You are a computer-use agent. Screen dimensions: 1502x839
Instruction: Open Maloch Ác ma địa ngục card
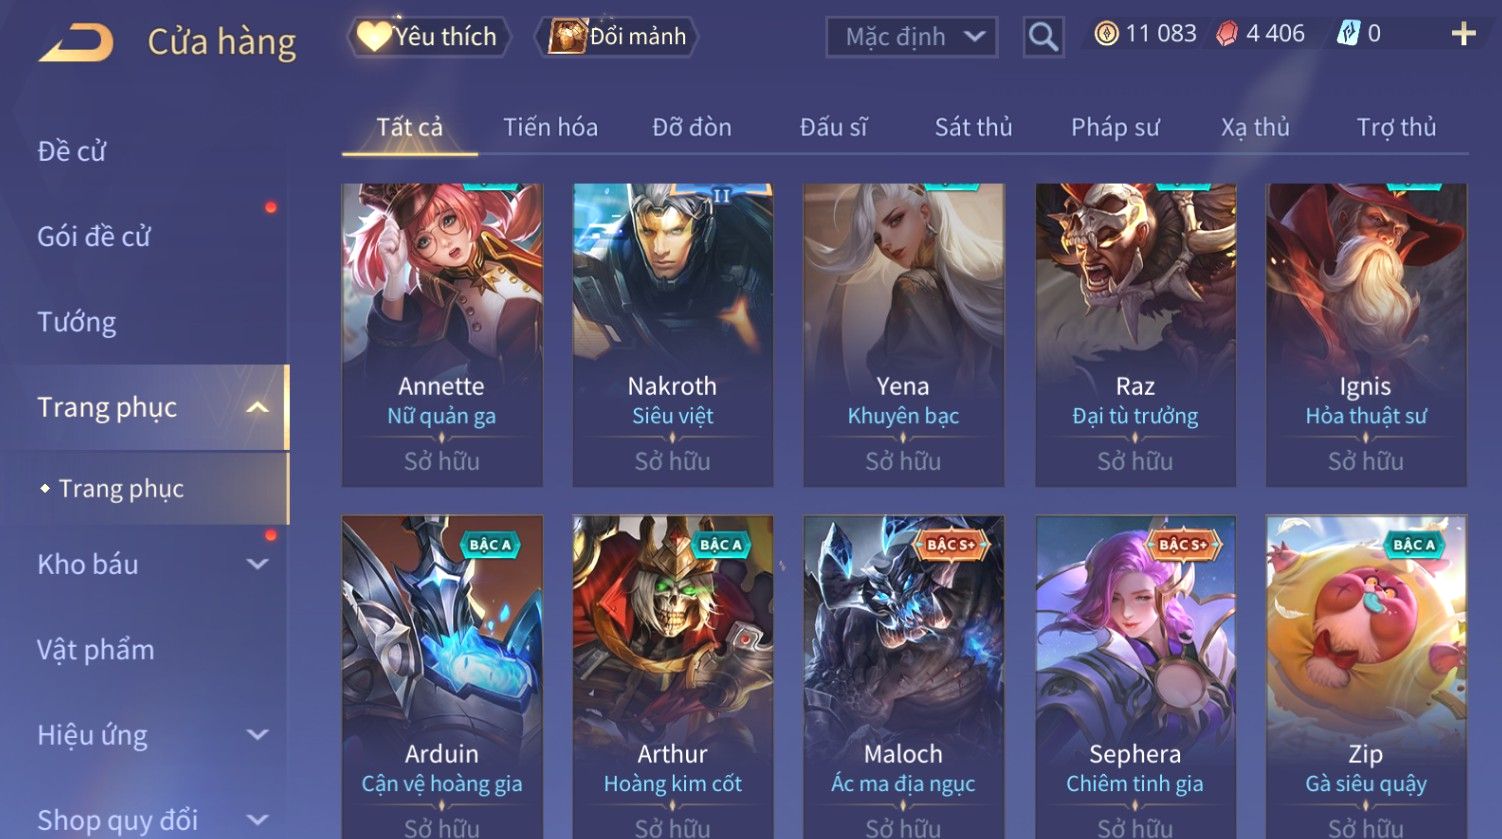903,677
